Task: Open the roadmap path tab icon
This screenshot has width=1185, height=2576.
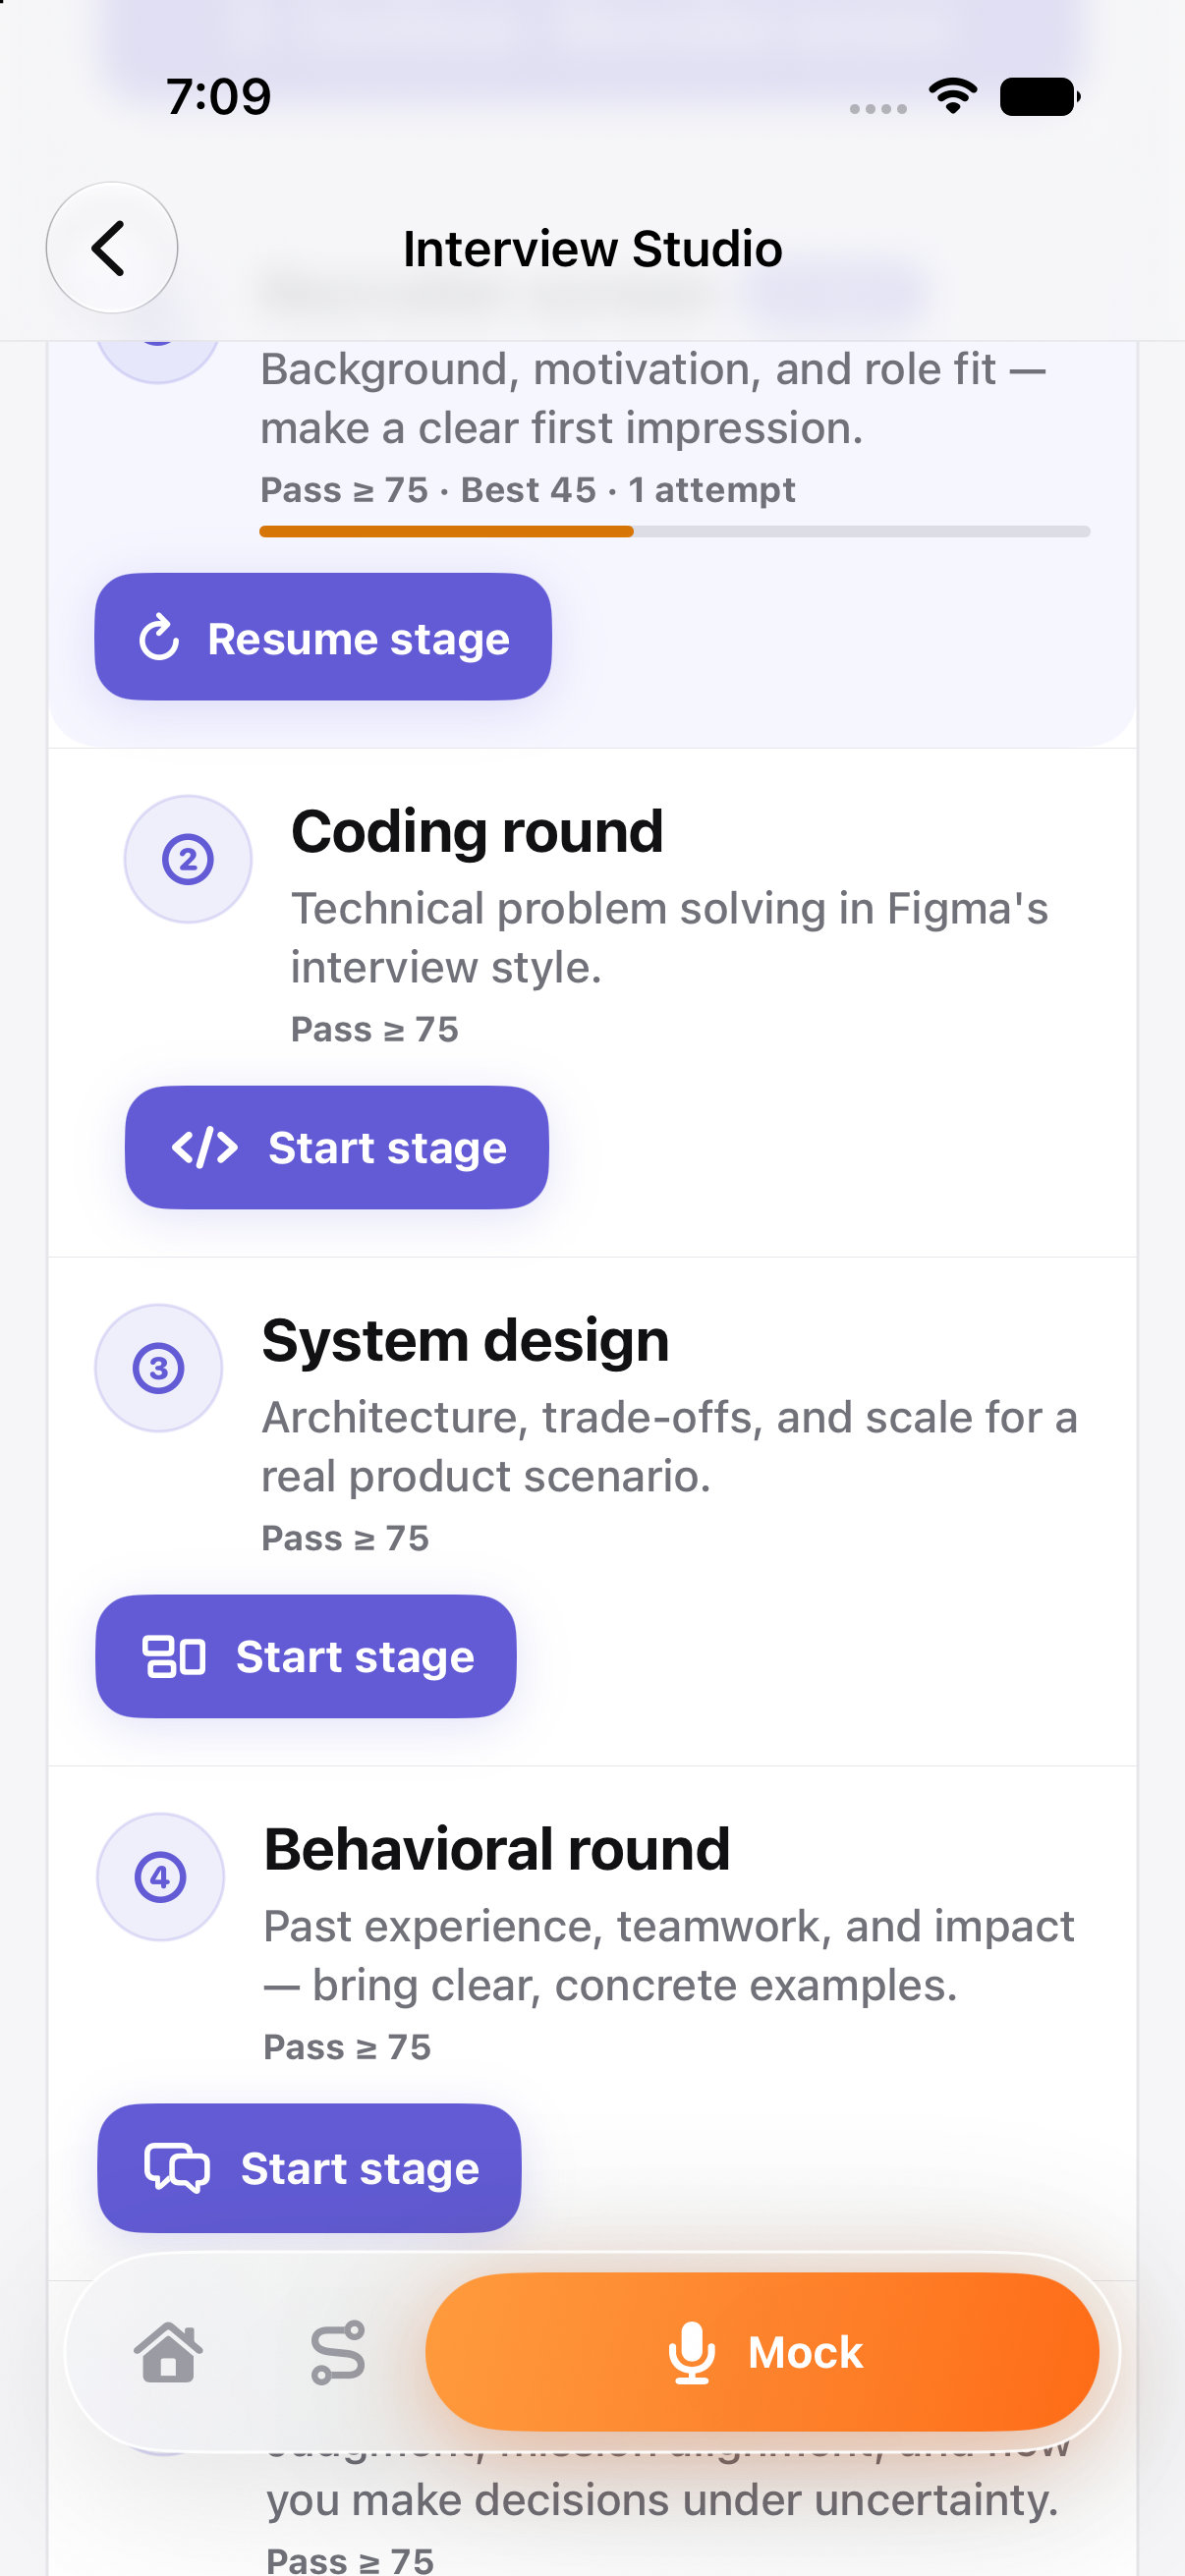Action: (x=338, y=2352)
